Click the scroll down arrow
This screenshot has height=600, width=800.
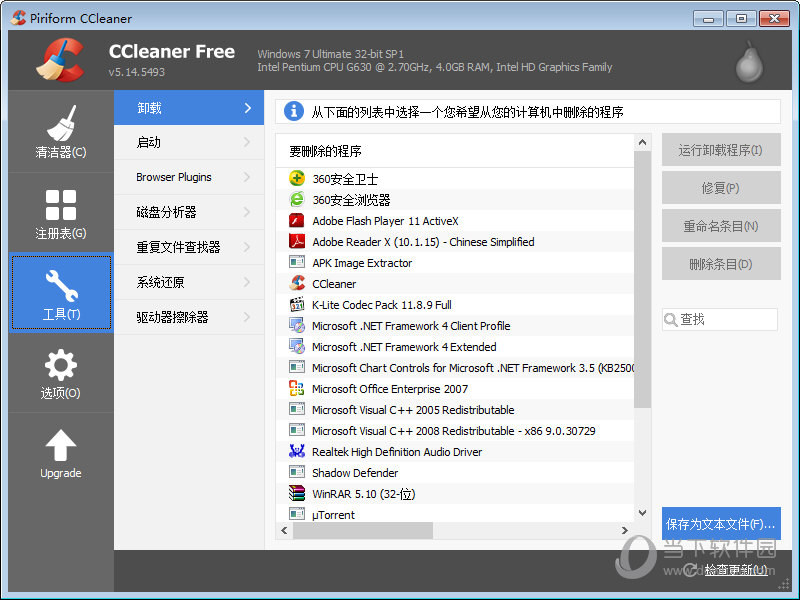(642, 513)
